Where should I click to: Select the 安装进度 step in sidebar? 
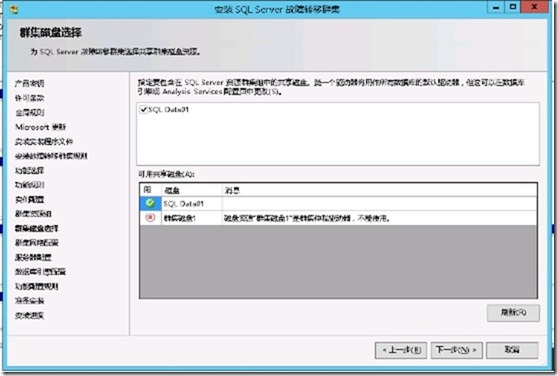tap(30, 315)
